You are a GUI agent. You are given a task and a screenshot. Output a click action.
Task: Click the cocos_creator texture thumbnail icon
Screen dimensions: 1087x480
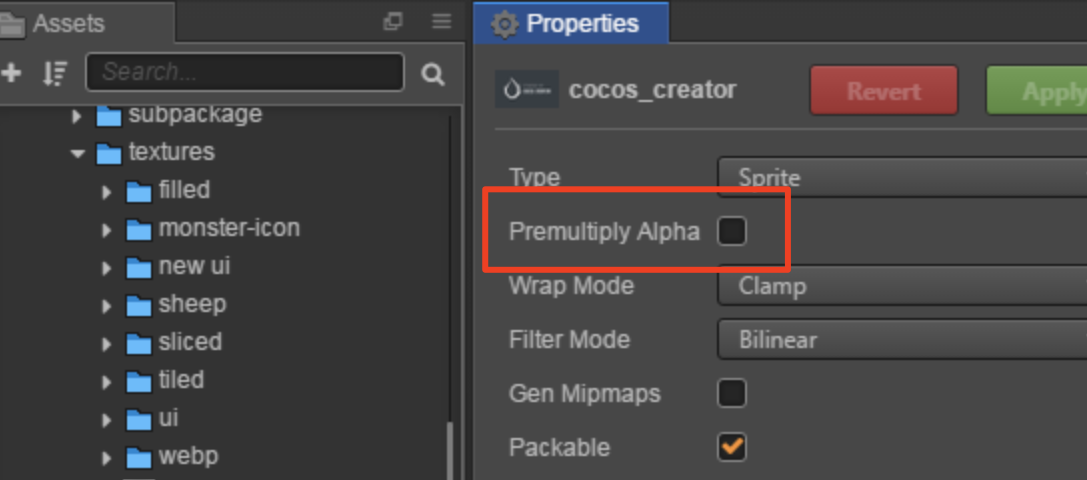point(527,90)
